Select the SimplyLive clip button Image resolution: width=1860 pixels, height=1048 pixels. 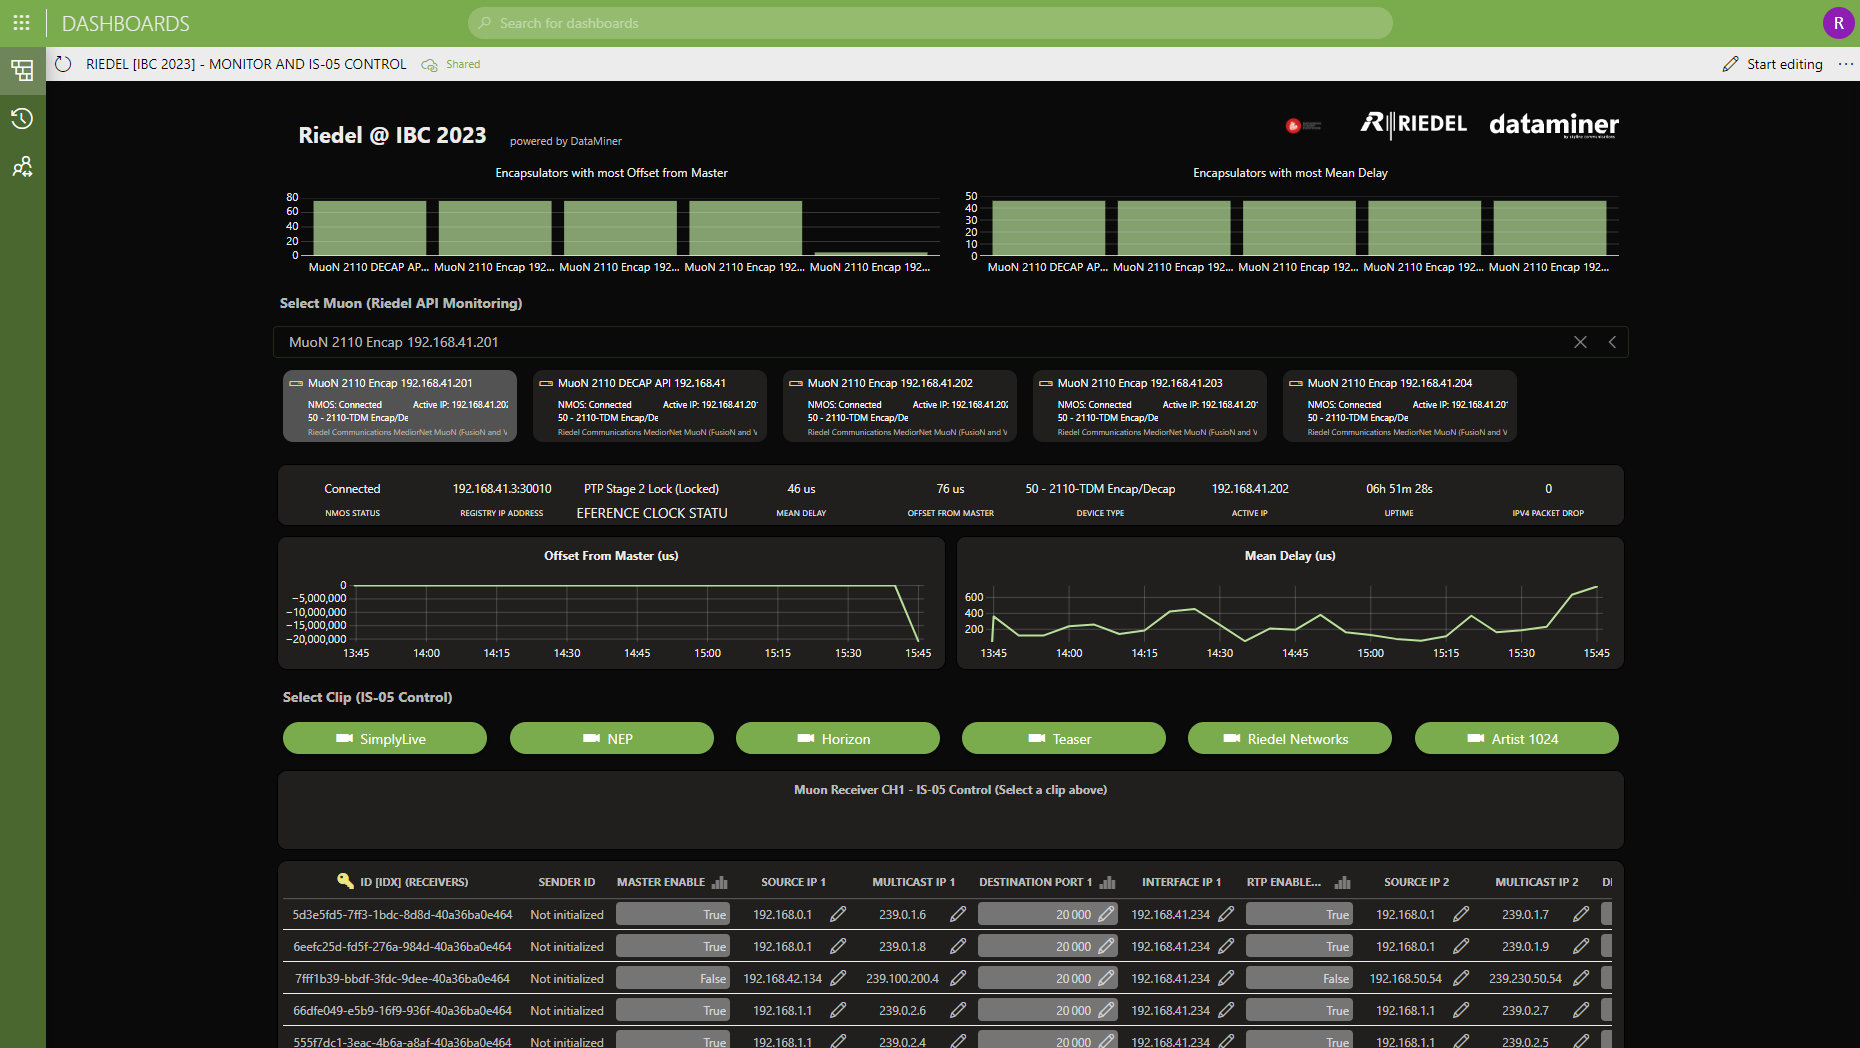(x=385, y=738)
